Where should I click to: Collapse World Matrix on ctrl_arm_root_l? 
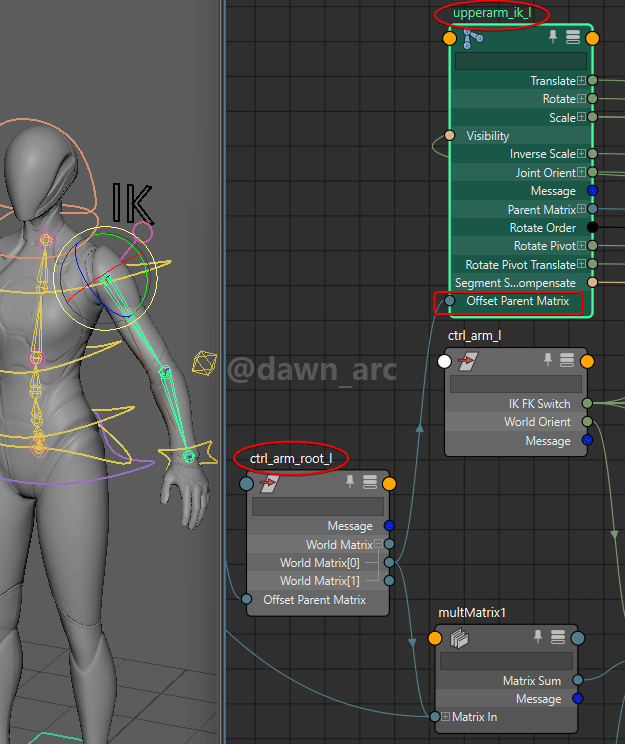(378, 544)
